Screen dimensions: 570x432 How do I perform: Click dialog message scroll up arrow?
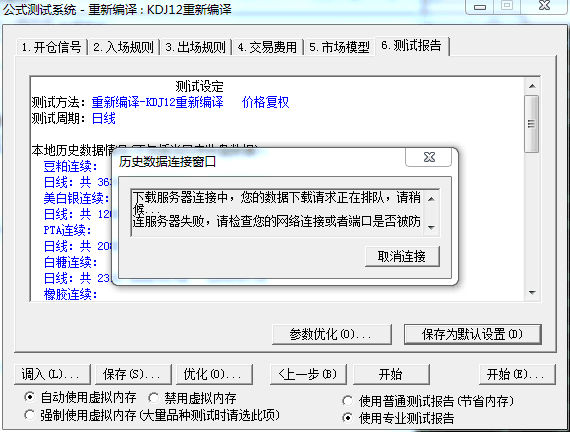pos(431,199)
